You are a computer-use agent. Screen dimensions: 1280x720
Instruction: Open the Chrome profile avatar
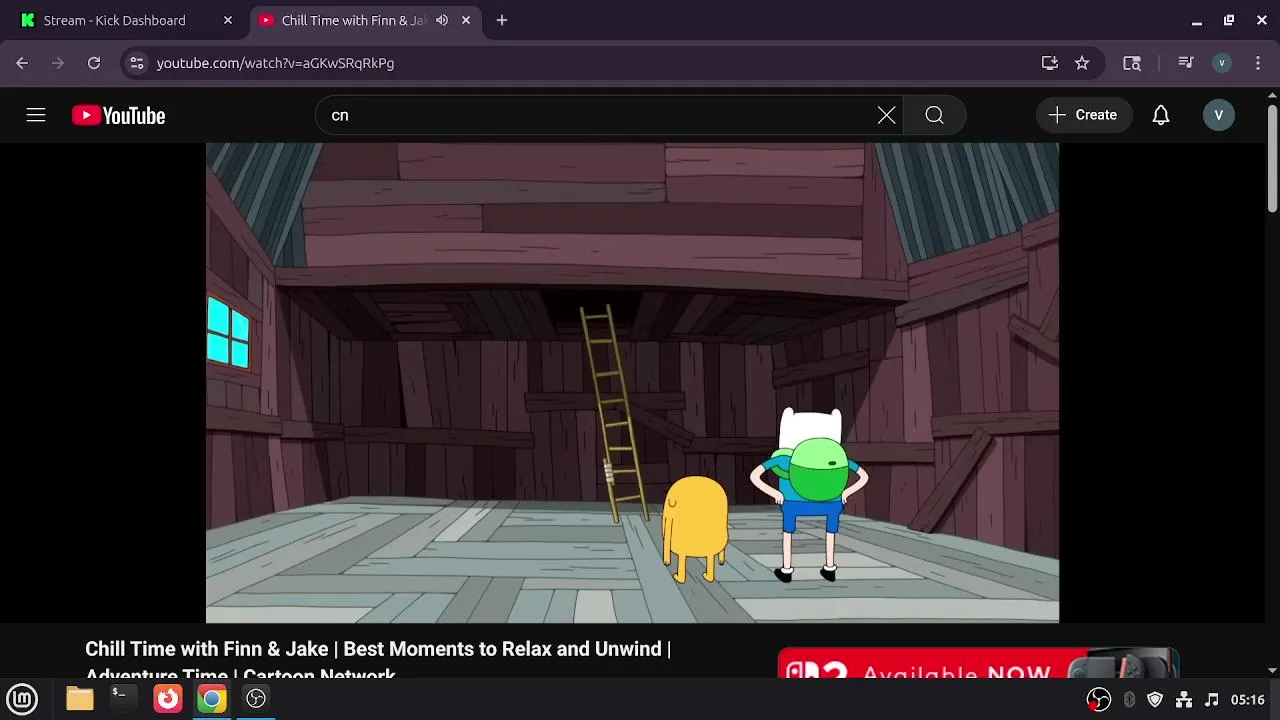tap(1221, 63)
